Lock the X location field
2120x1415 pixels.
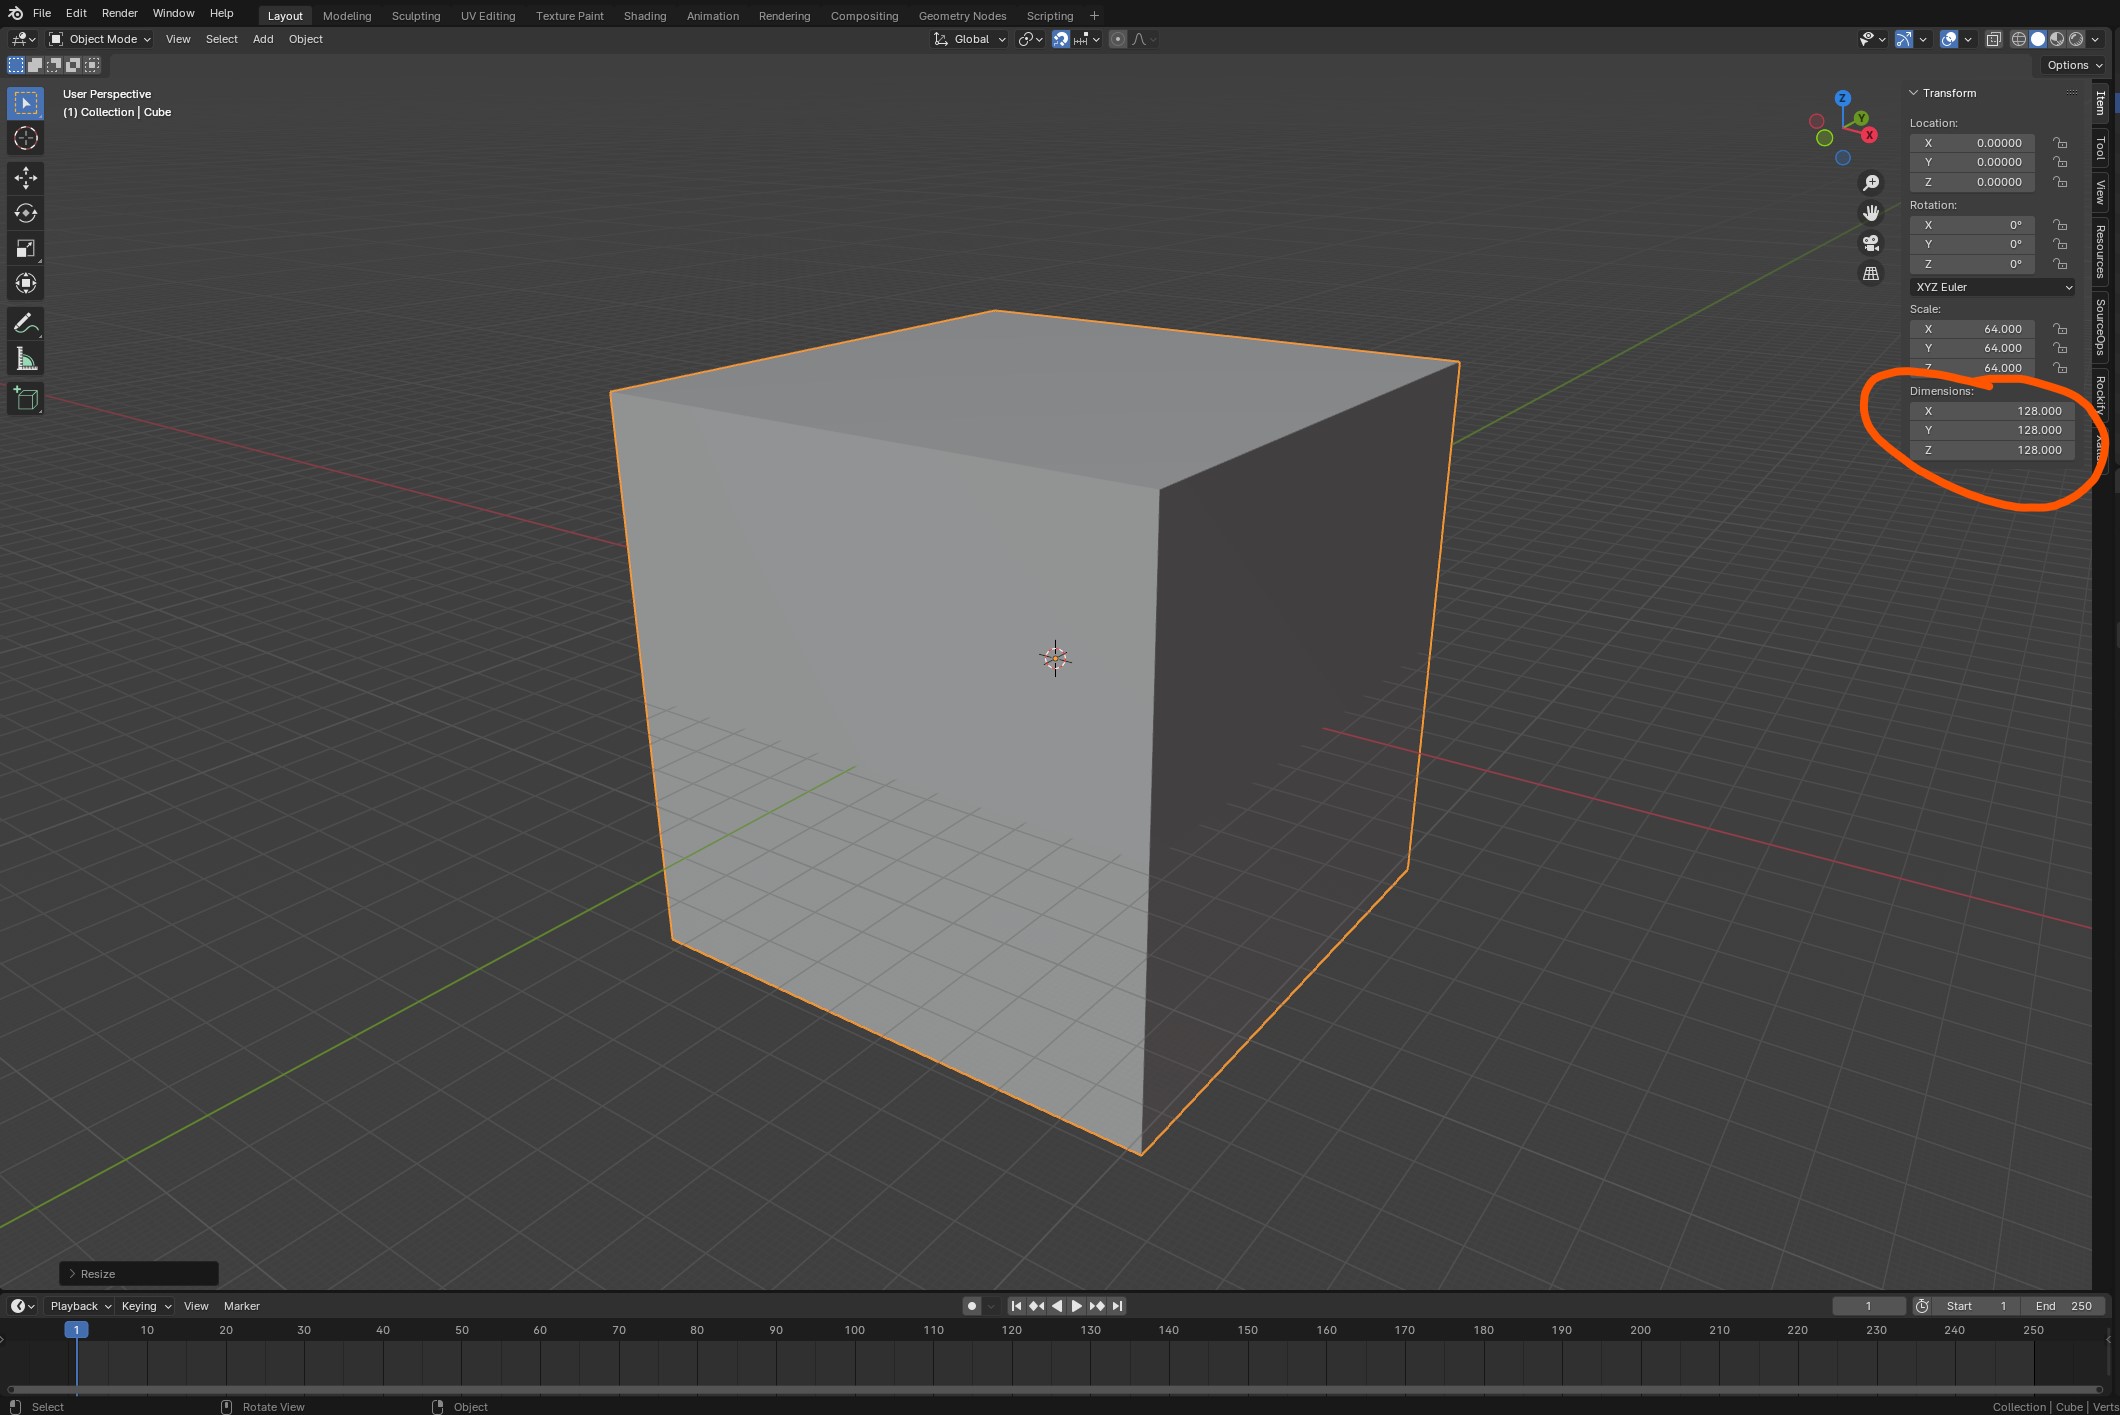tap(2060, 143)
